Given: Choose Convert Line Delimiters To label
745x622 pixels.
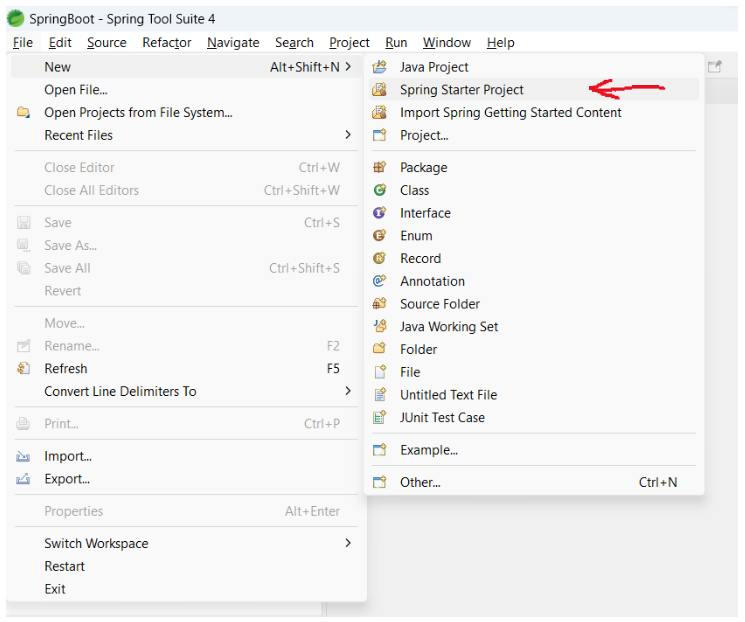Looking at the screenshot, I should (x=120, y=392).
